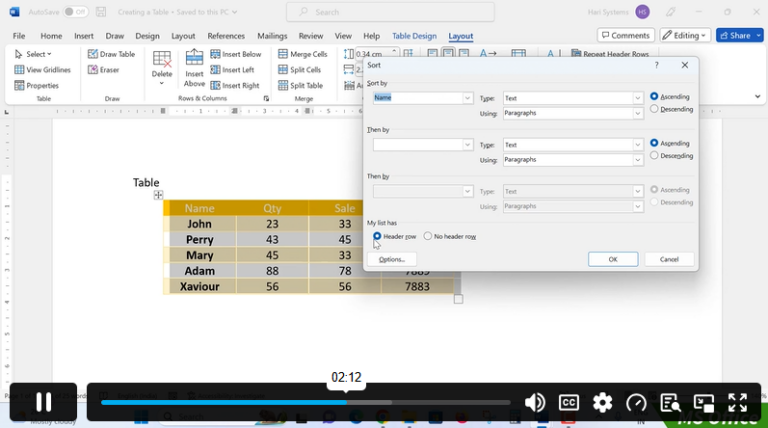Screen dimensions: 768x428
Task: Switch to the References tab
Action: point(226,36)
